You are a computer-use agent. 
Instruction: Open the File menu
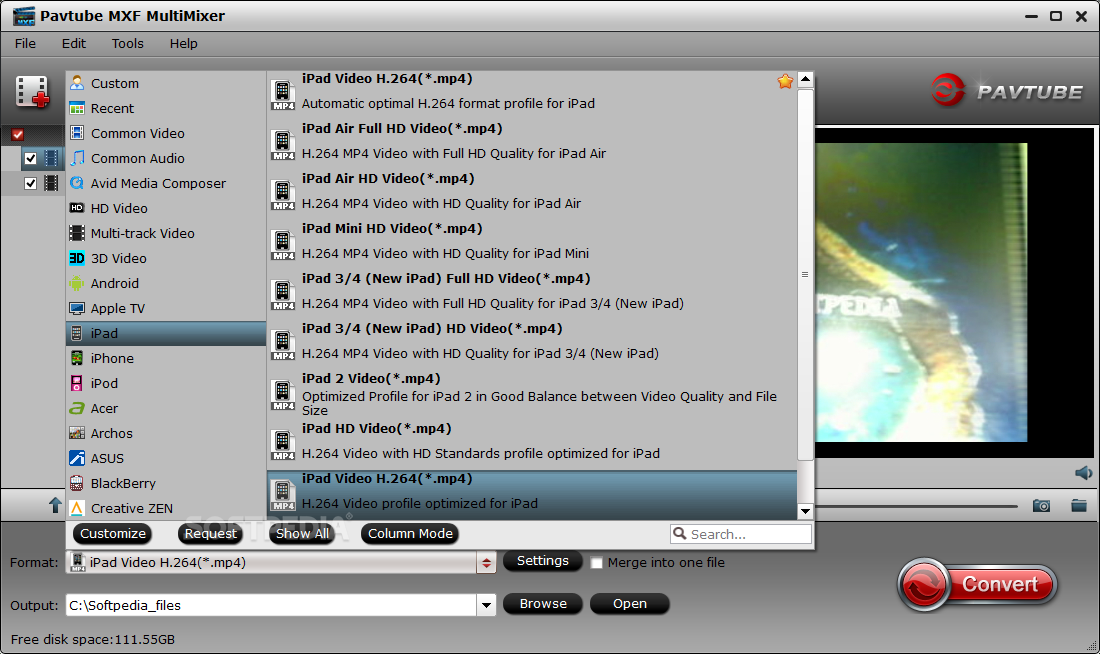tap(25, 44)
